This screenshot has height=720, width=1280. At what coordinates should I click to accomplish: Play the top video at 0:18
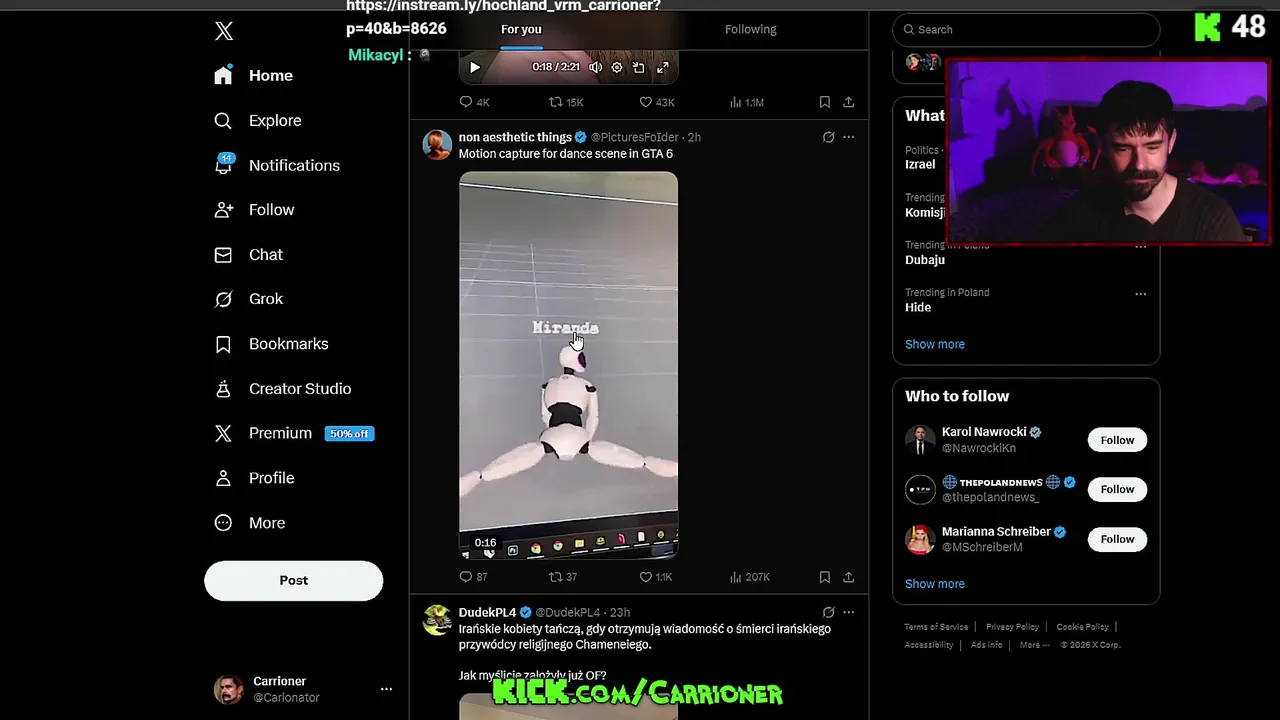click(475, 68)
